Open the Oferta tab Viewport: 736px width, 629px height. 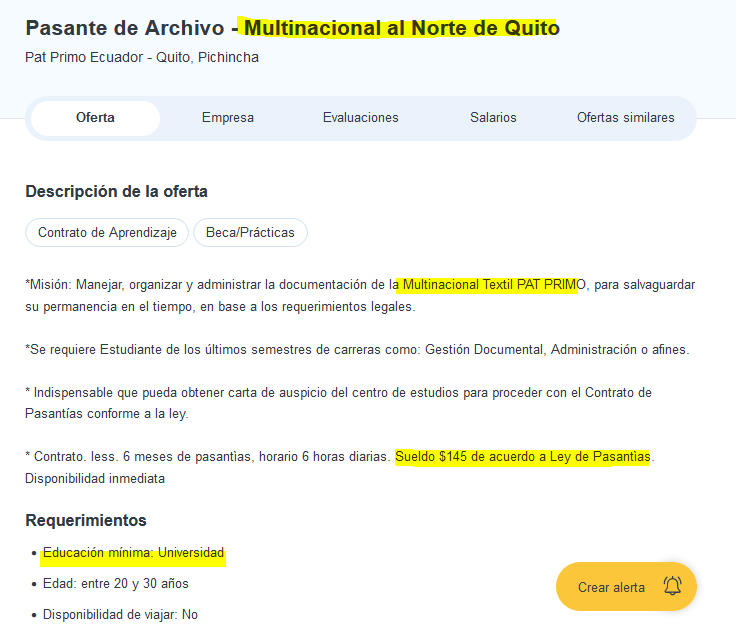click(95, 118)
